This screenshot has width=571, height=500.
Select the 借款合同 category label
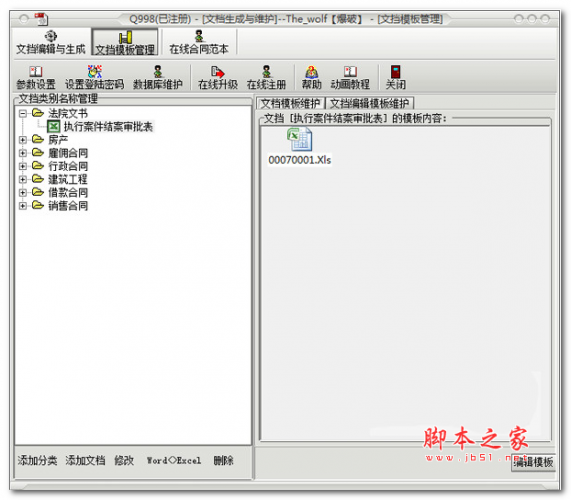(x=68, y=192)
